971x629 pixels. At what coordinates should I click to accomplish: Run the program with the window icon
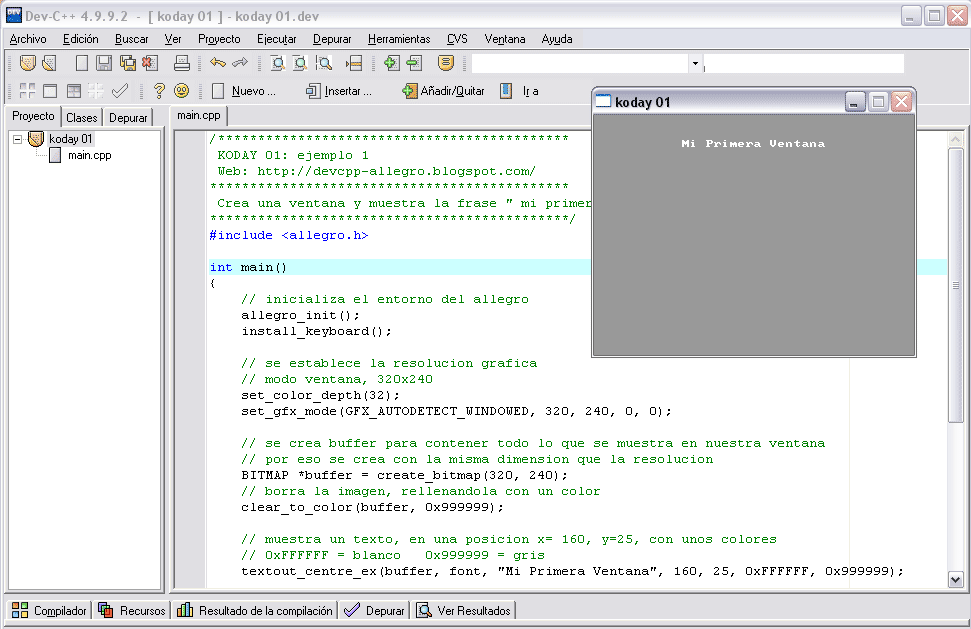pos(50,91)
